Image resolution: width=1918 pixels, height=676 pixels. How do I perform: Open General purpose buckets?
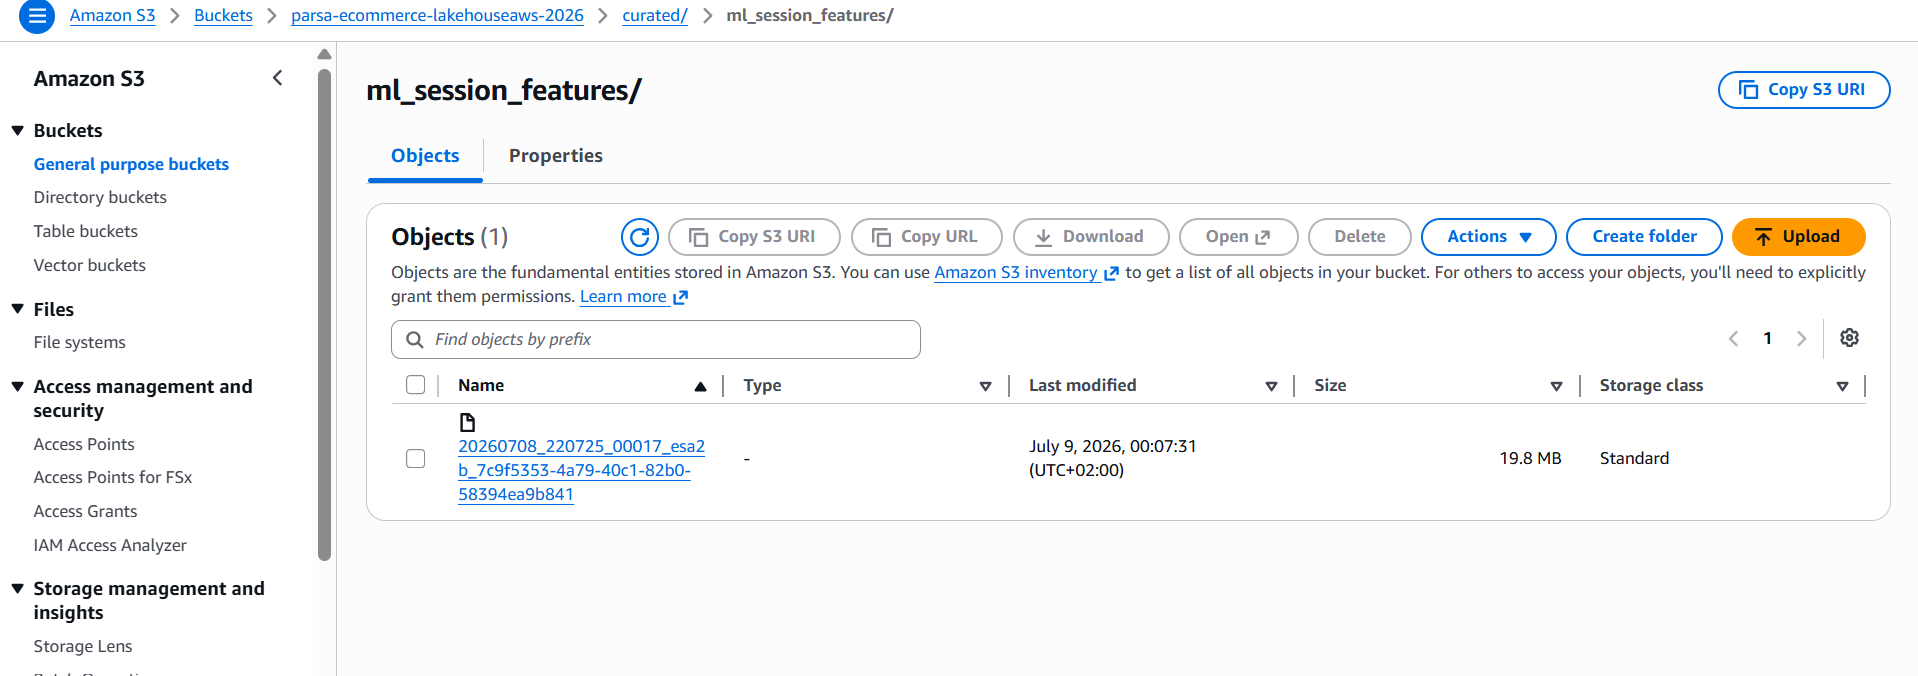pyautogui.click(x=131, y=164)
